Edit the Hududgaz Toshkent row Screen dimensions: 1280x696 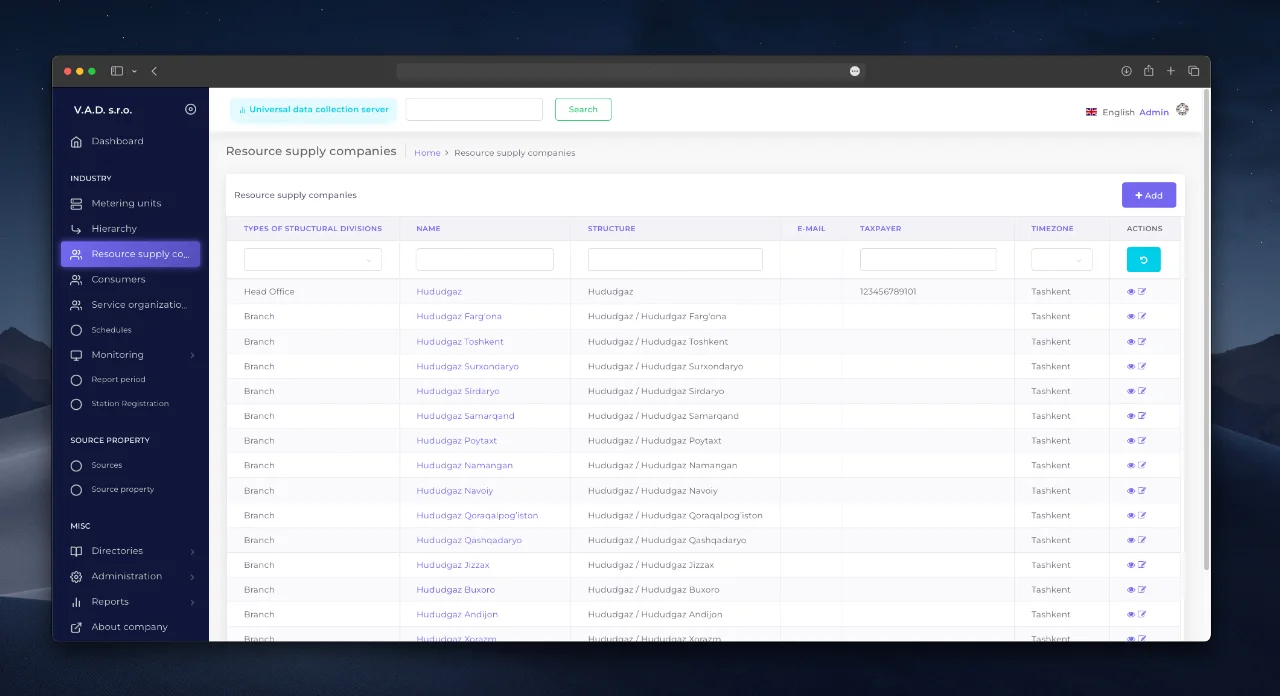(1142, 342)
